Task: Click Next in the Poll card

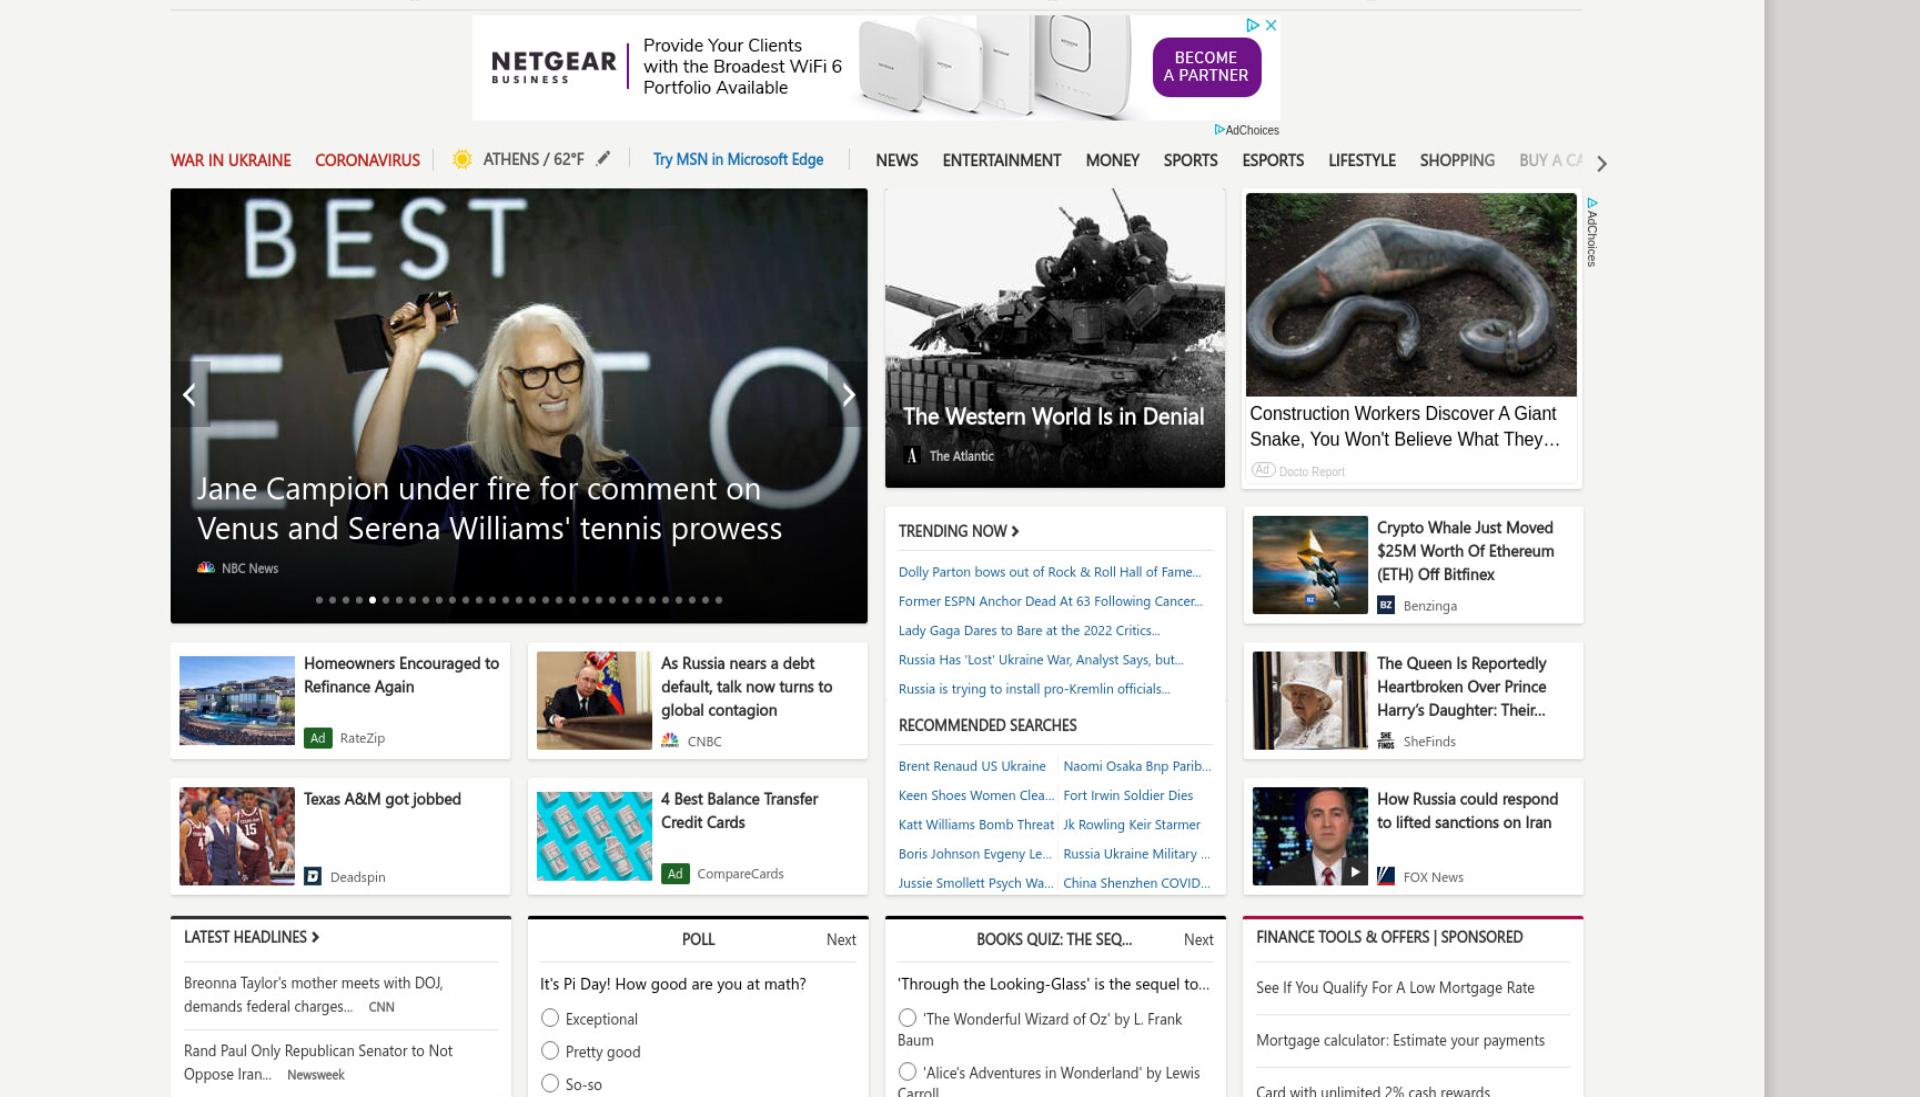Action: 841,939
